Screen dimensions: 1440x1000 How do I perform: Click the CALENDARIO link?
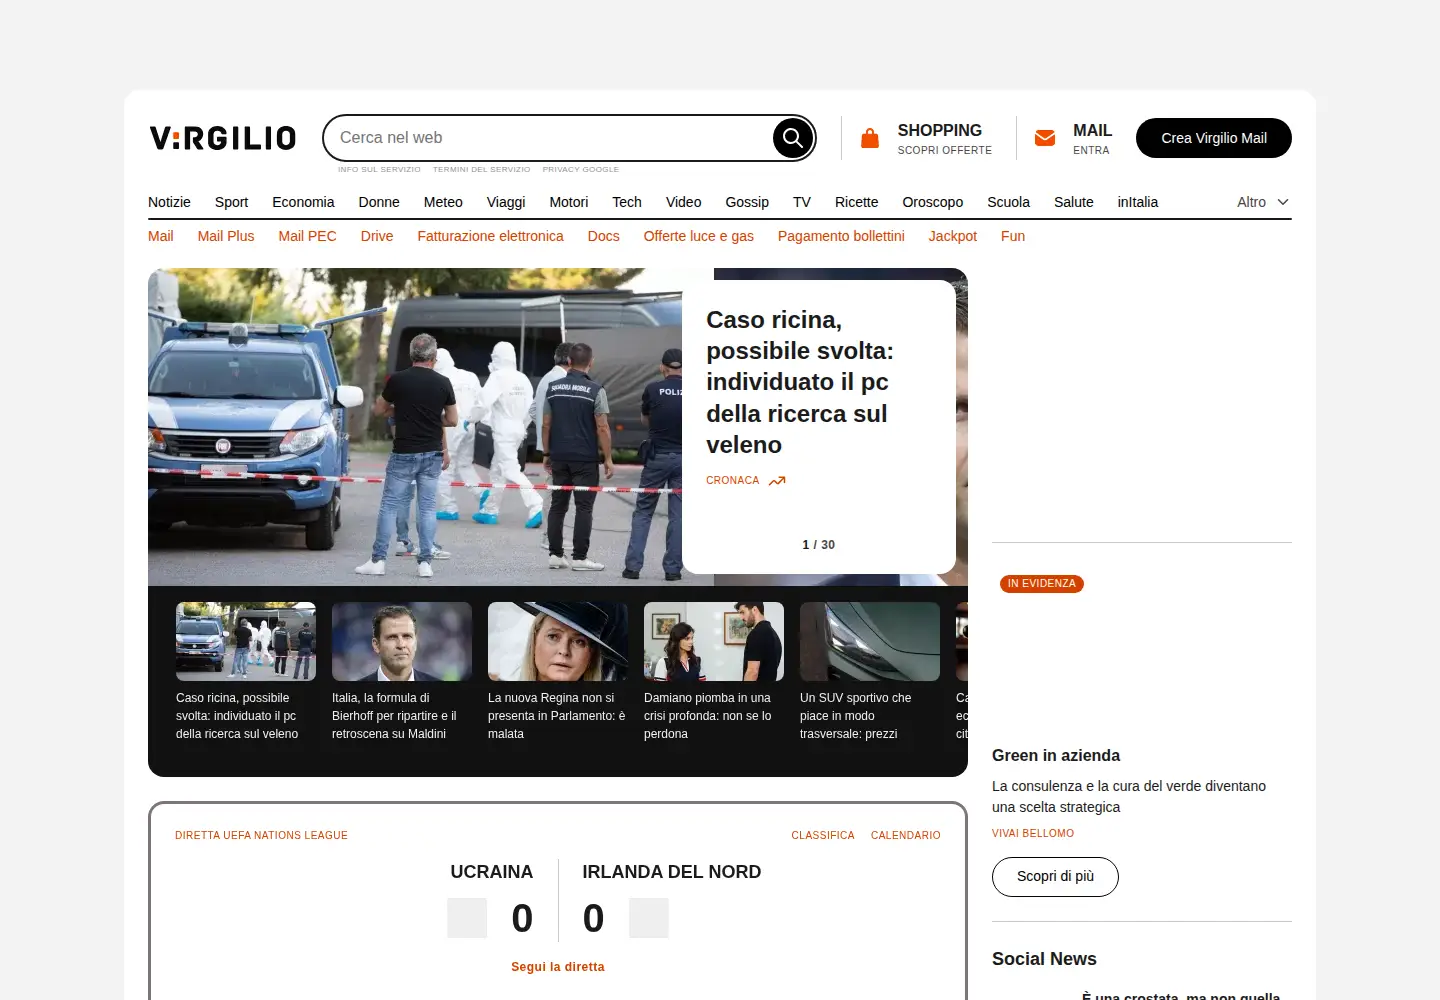point(906,836)
